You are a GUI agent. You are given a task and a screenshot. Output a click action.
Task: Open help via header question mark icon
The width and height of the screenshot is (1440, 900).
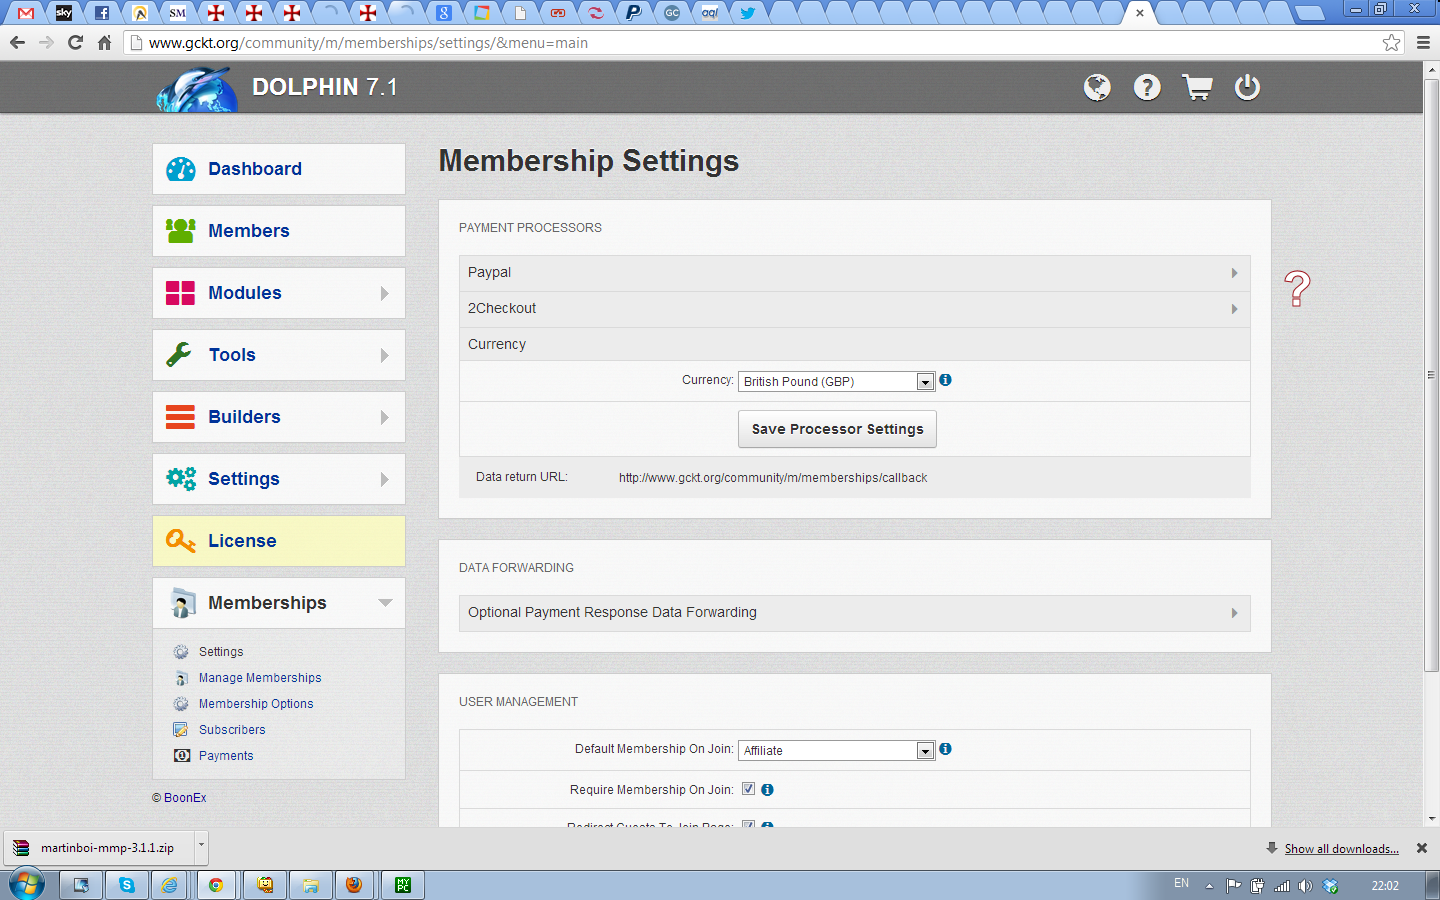coord(1147,88)
